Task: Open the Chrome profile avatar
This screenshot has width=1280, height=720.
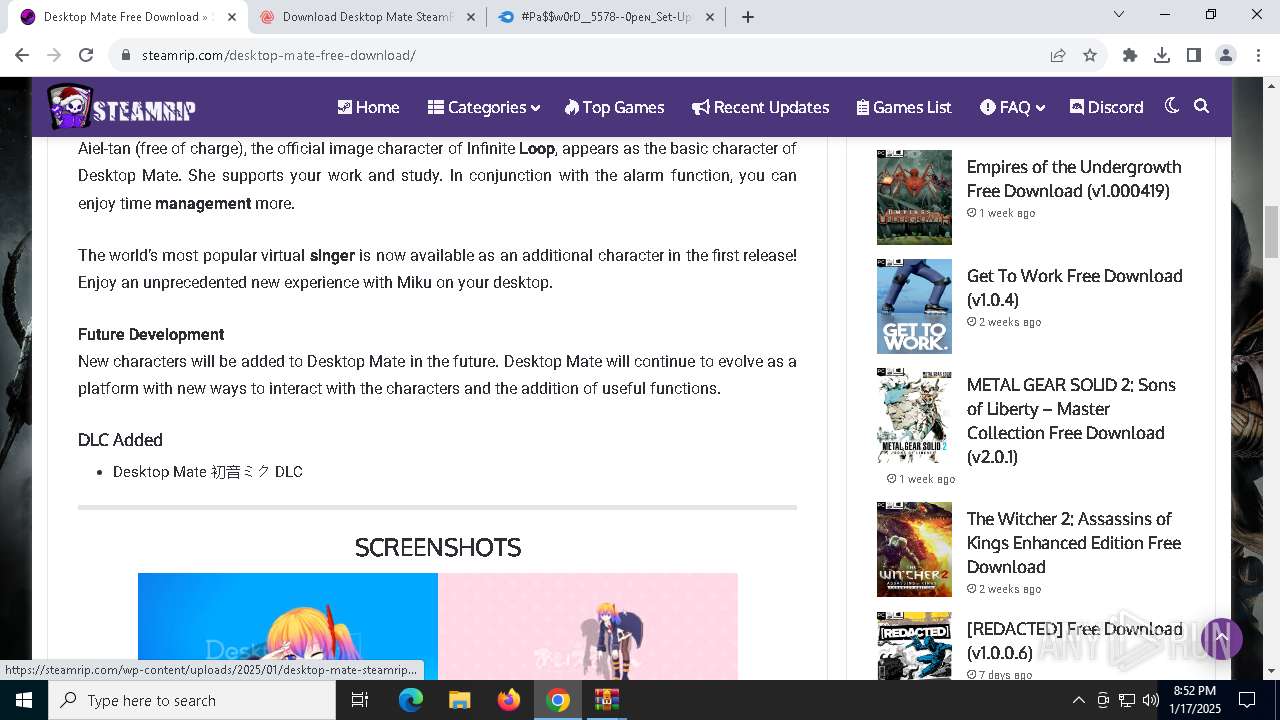Action: coord(1226,55)
